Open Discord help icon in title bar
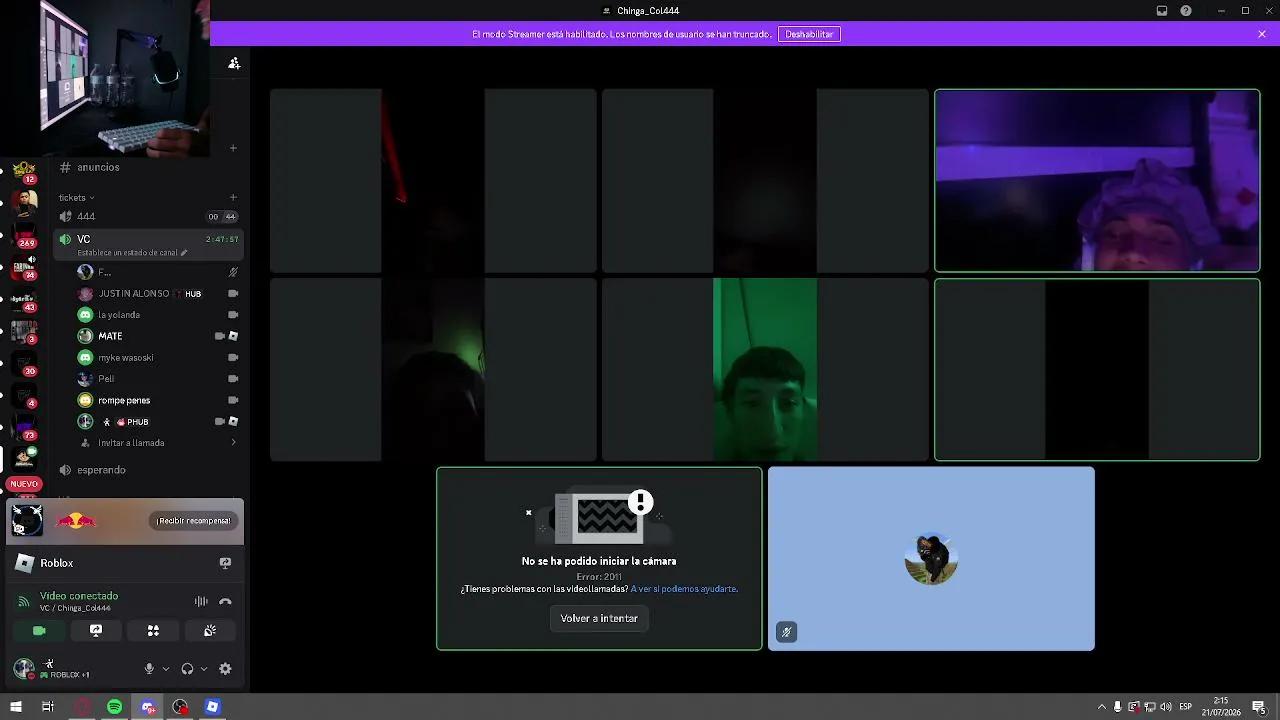The width and height of the screenshot is (1280, 720). tap(1186, 11)
